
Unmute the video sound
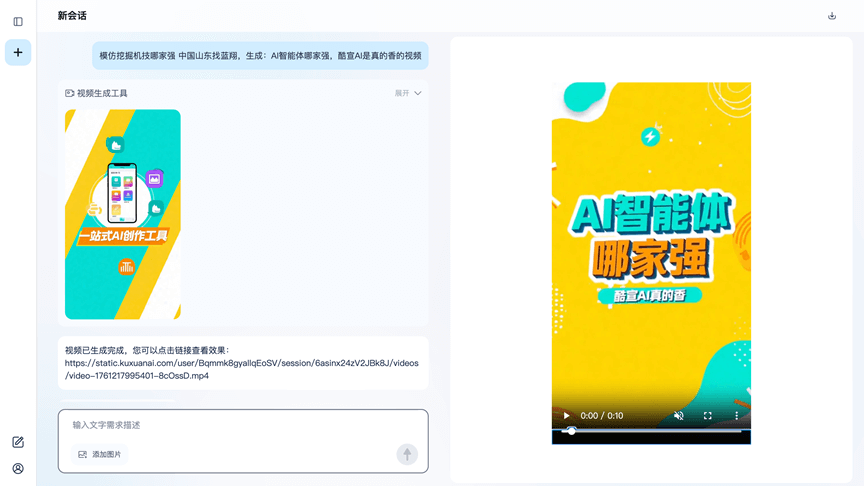point(679,416)
